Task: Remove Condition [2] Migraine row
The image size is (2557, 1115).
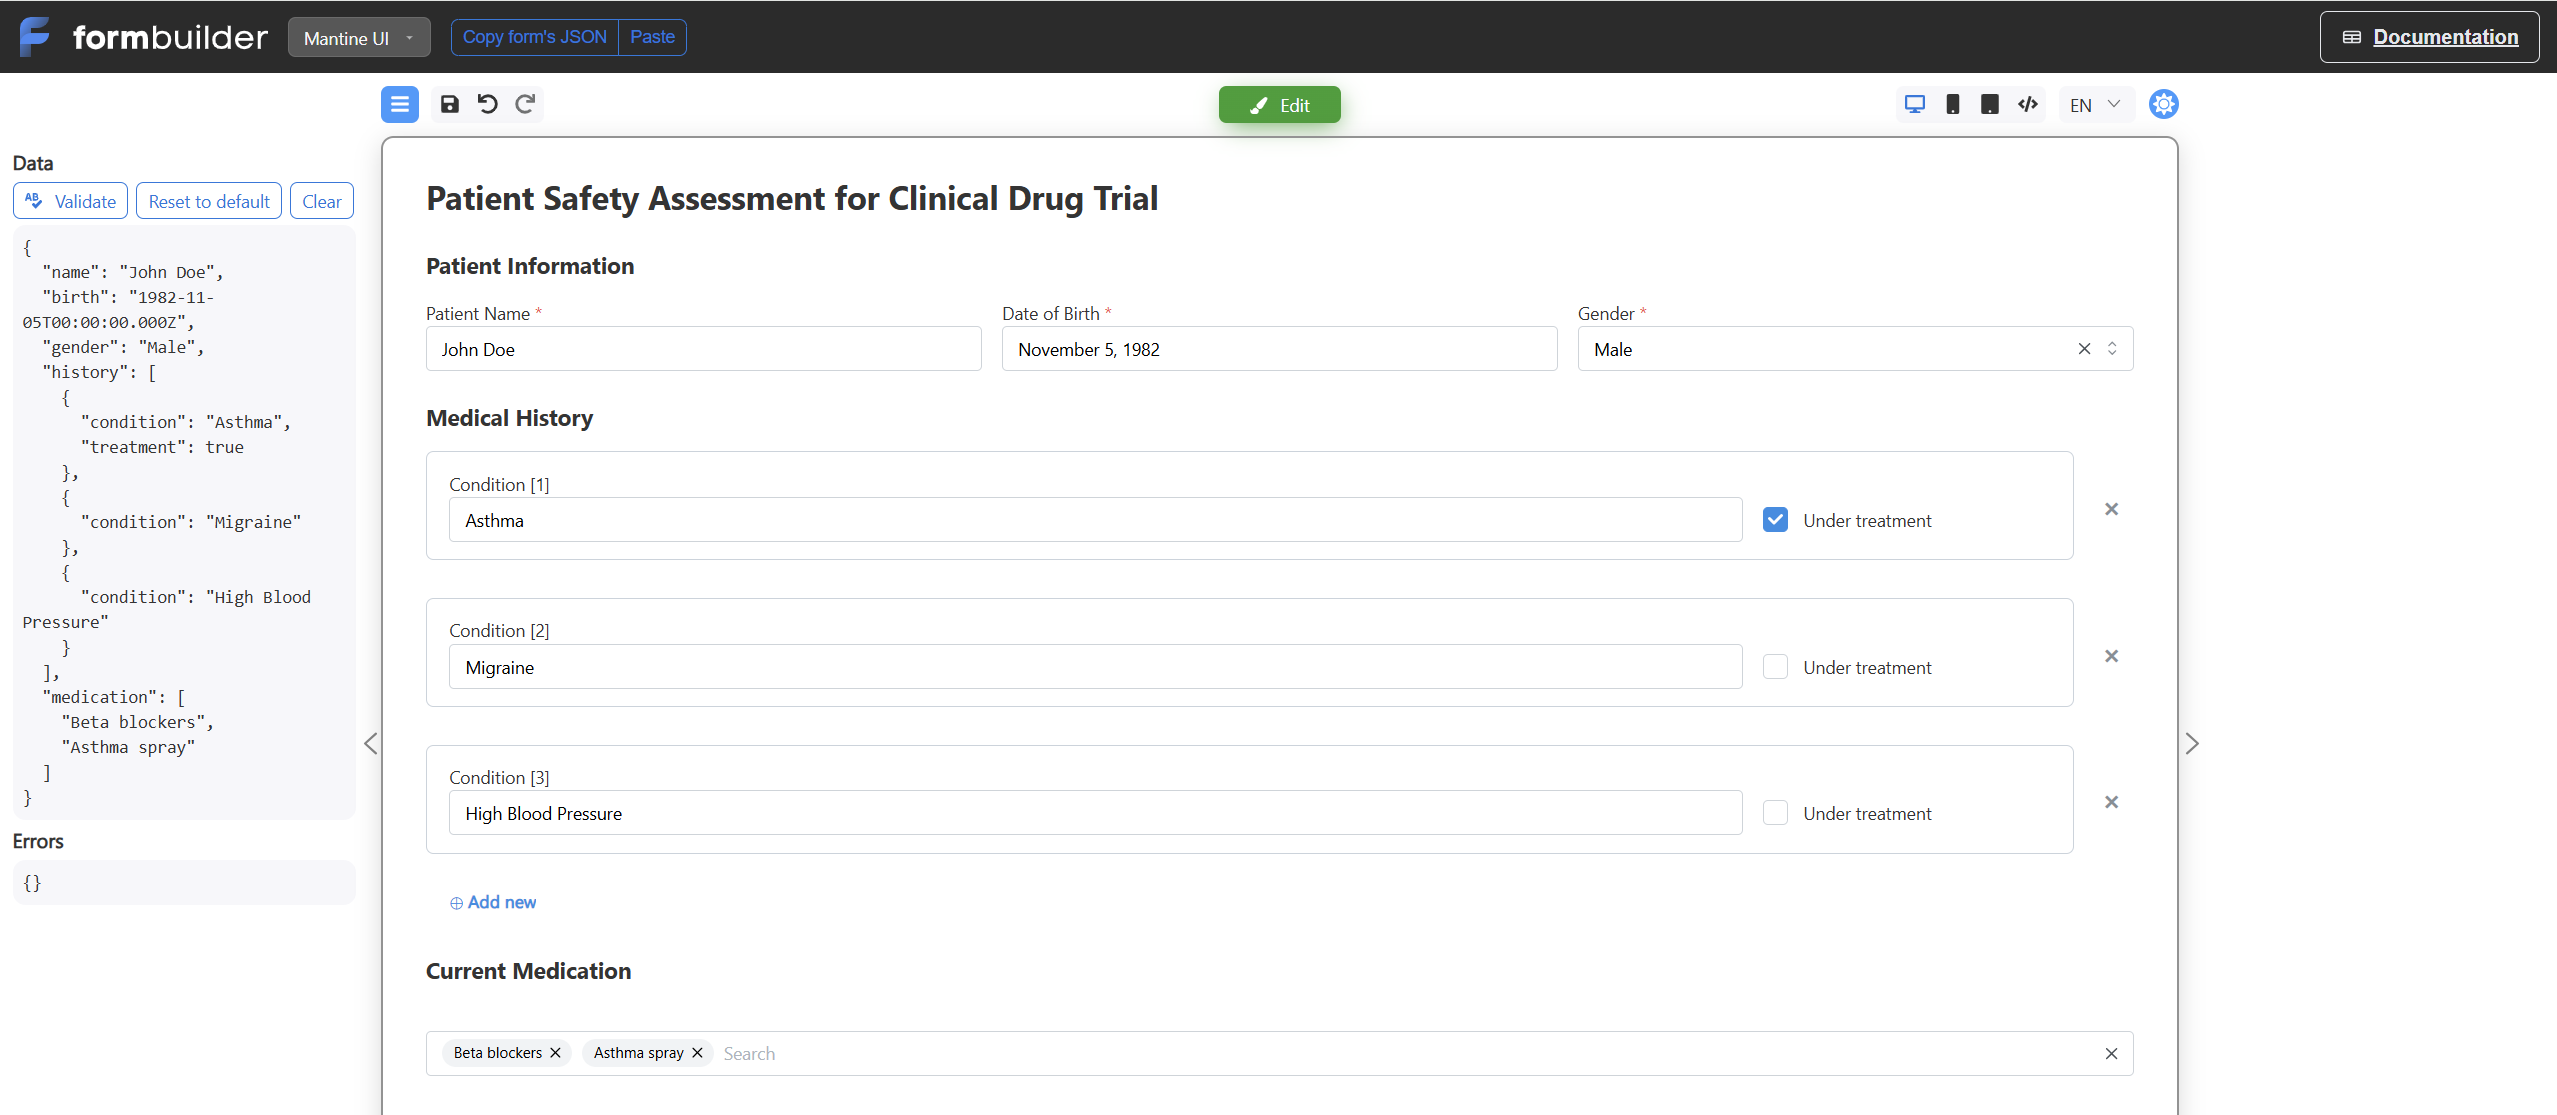Action: [x=2112, y=656]
